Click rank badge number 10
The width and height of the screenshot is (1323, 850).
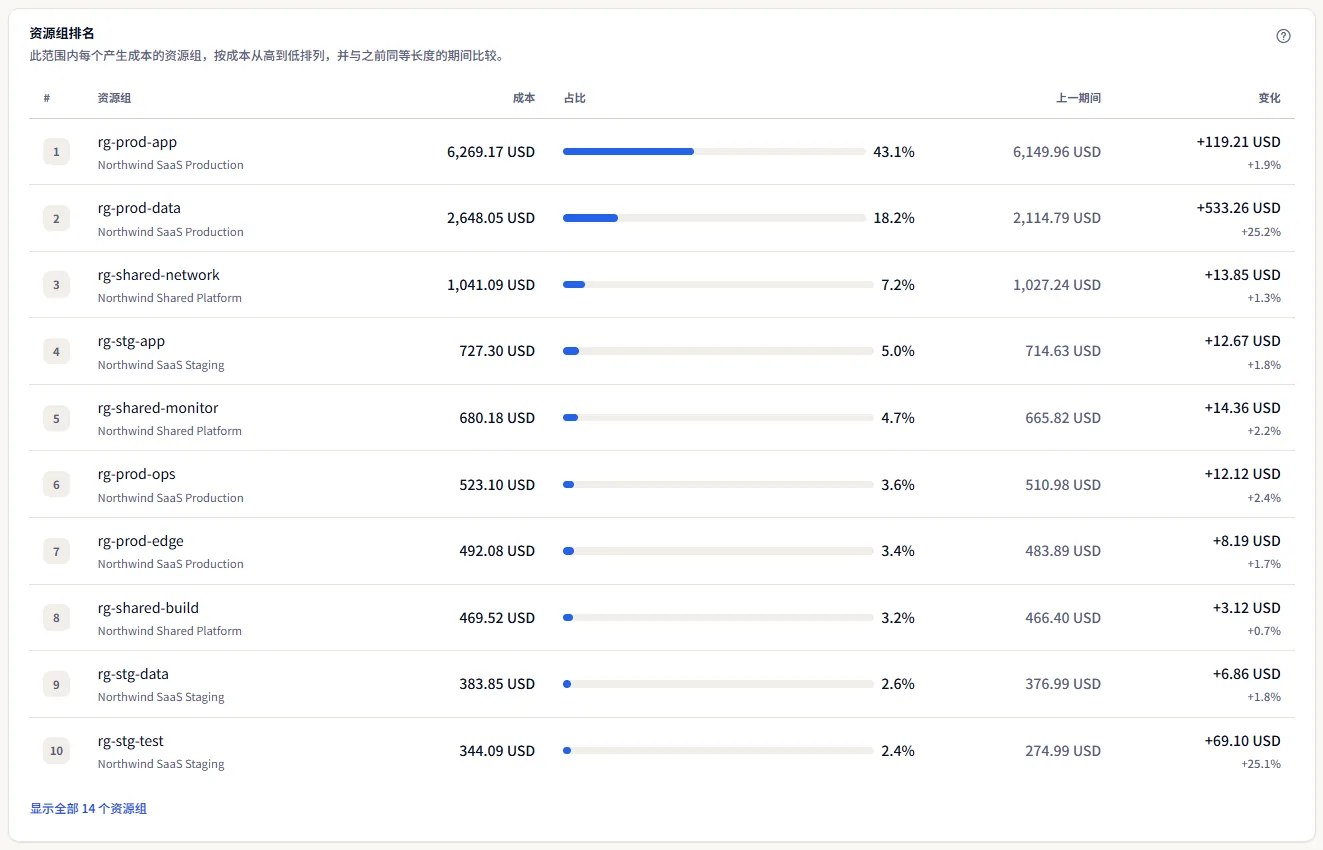coord(56,751)
